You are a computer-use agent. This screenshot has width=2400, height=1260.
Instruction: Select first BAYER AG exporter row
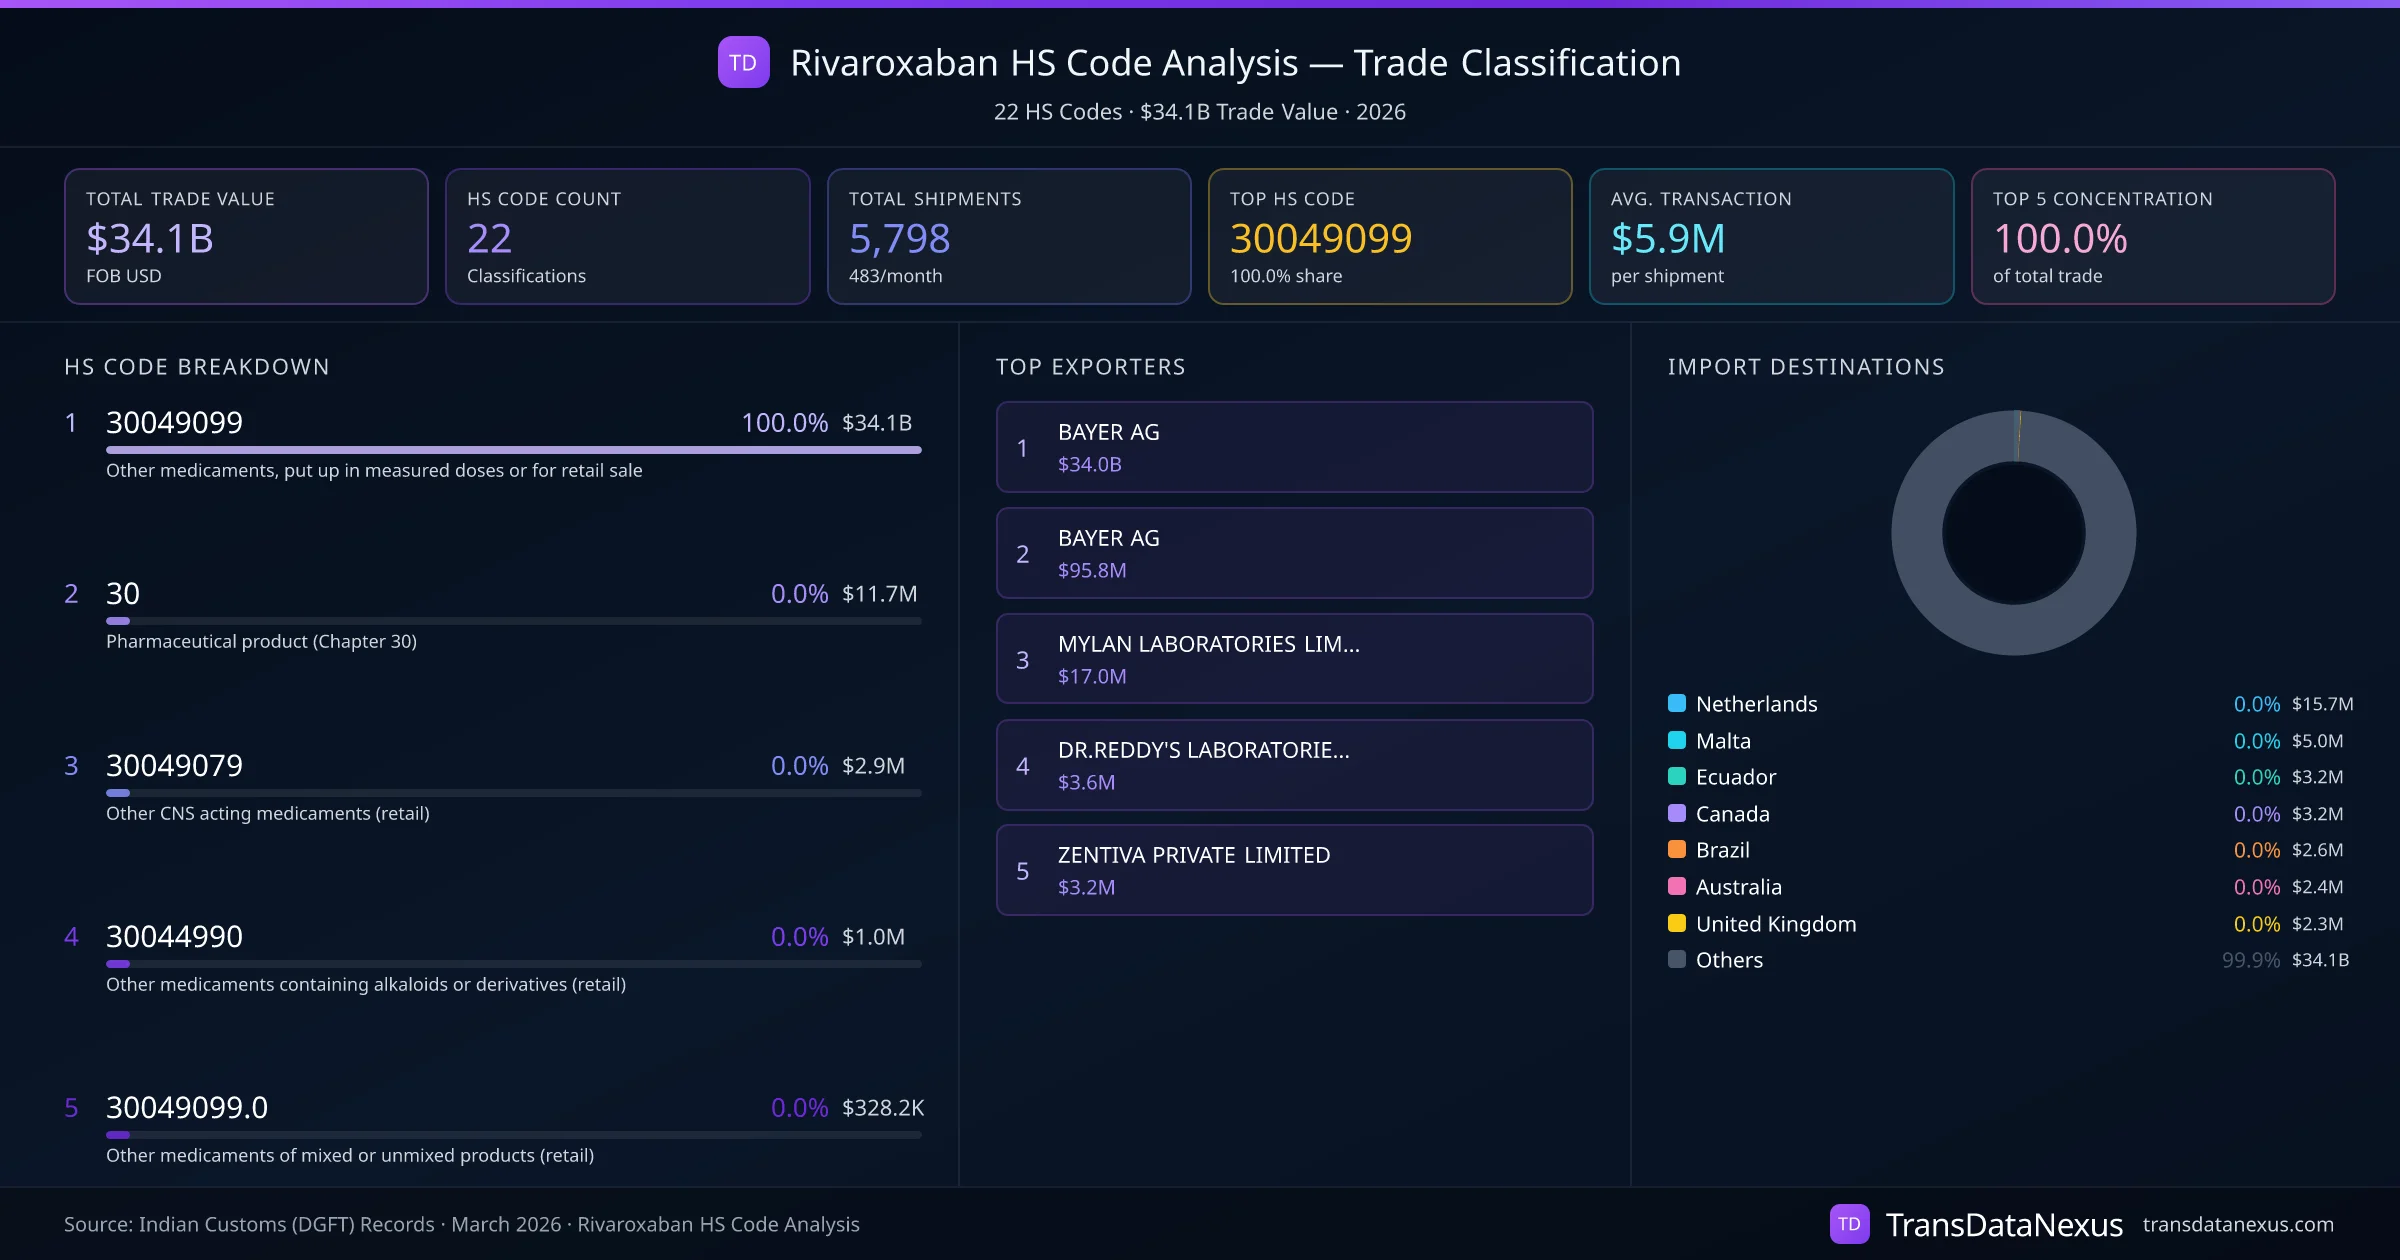point(1294,447)
